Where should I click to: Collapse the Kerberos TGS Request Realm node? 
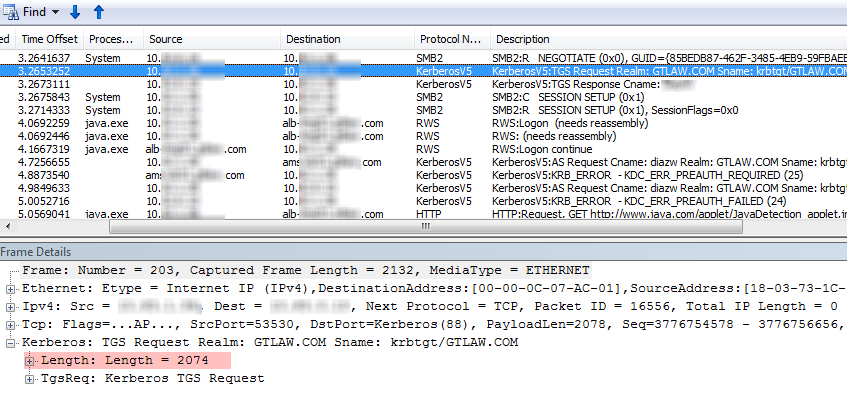point(10,342)
